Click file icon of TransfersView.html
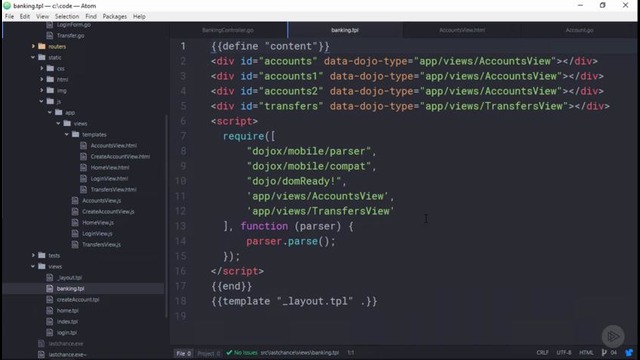This screenshot has width=640, height=360. tap(84, 189)
